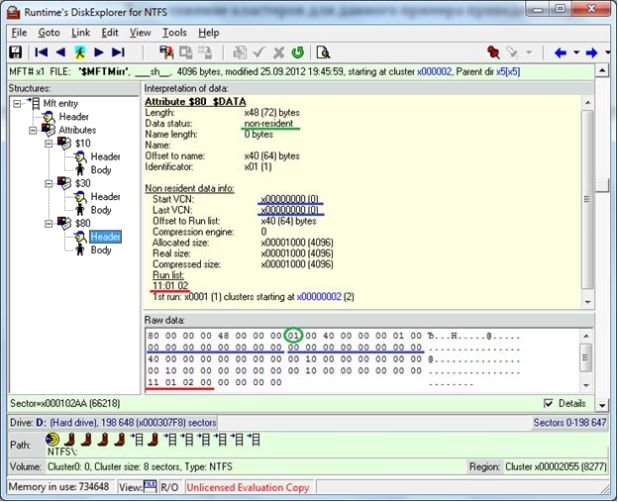This screenshot has height=502, width=618.
Task: Collapse the $10 attribute node
Action: point(48,143)
